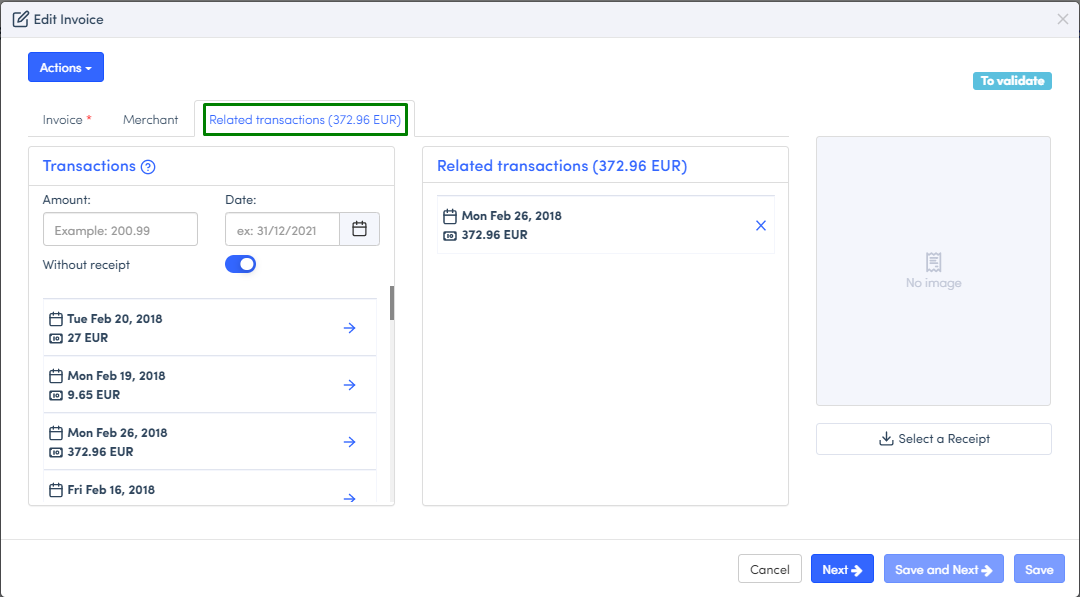Click arrow beside Fri Feb 16 transaction
1080x597 pixels.
point(349,497)
